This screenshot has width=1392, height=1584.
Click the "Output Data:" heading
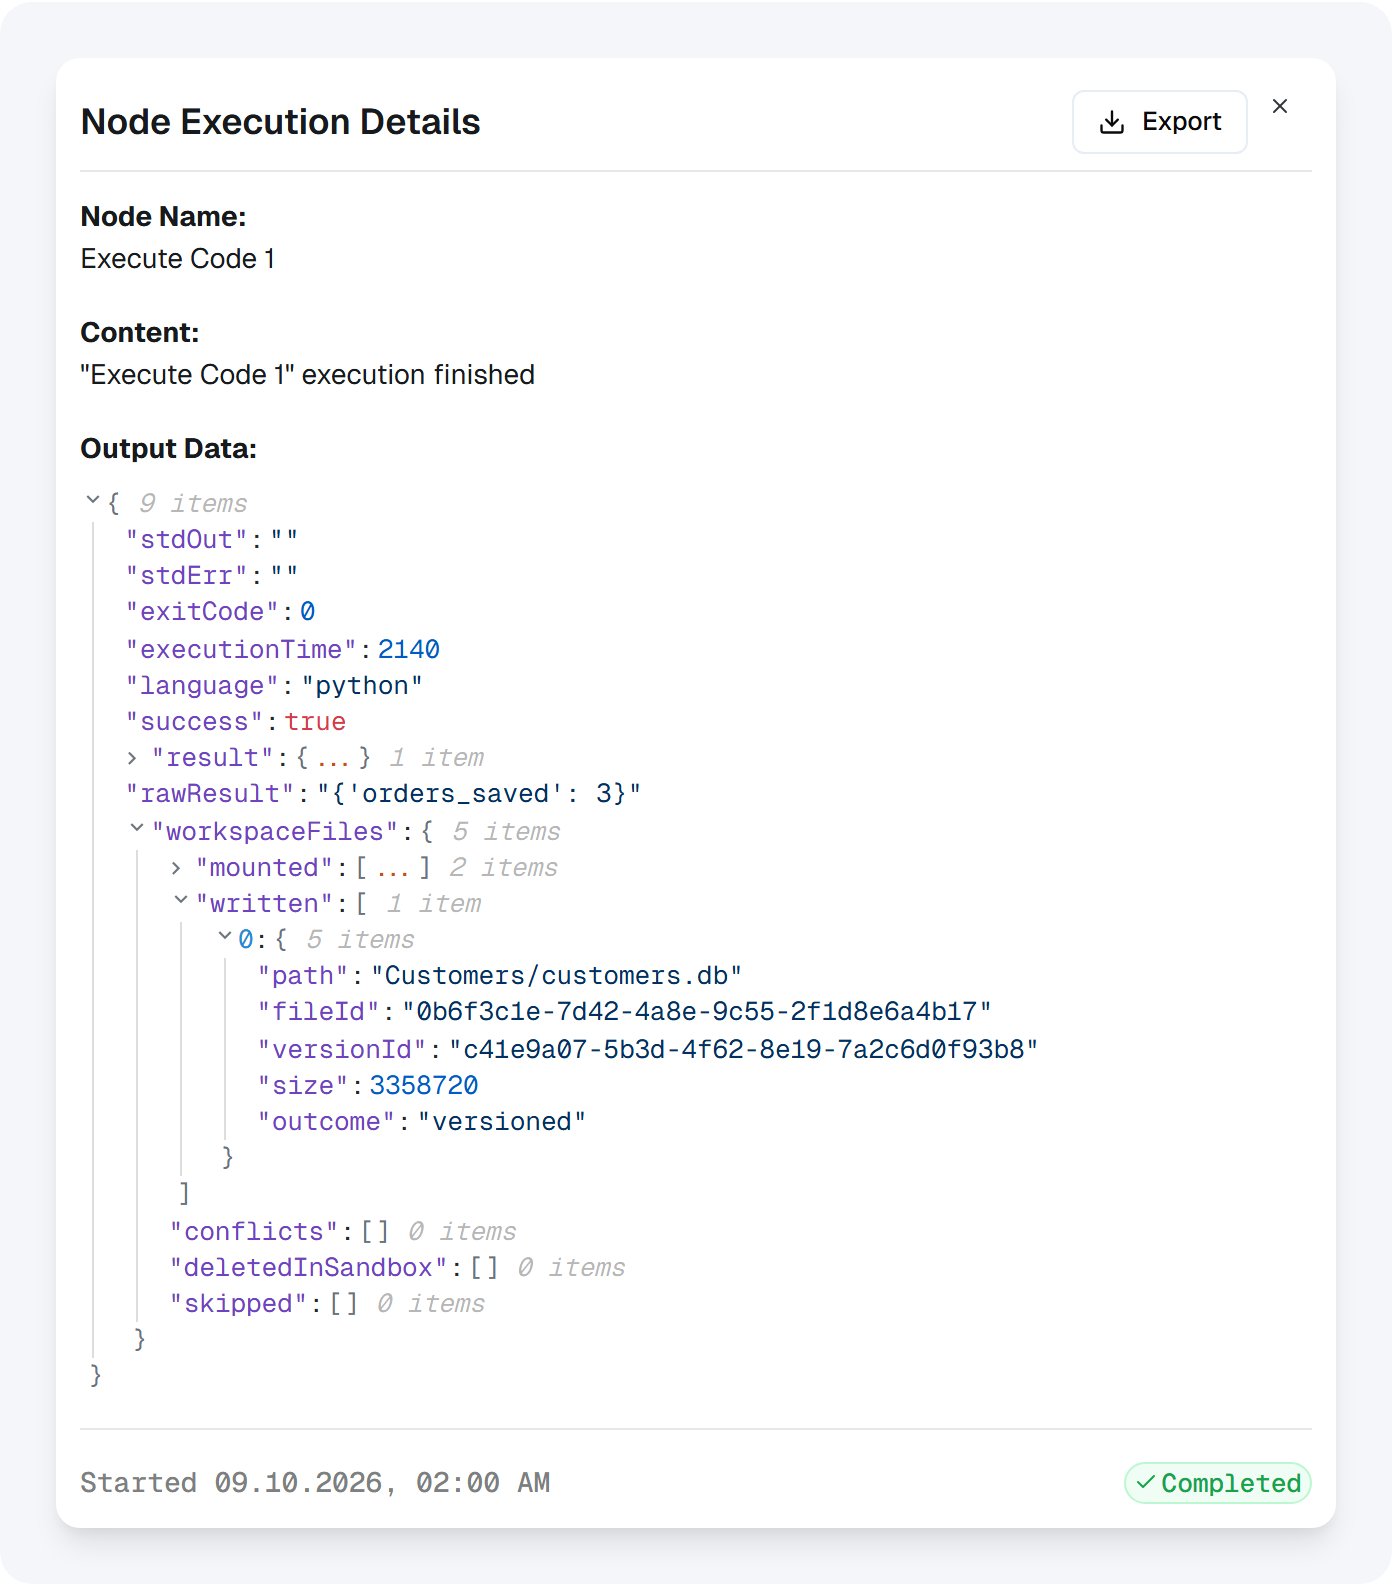[x=169, y=449]
